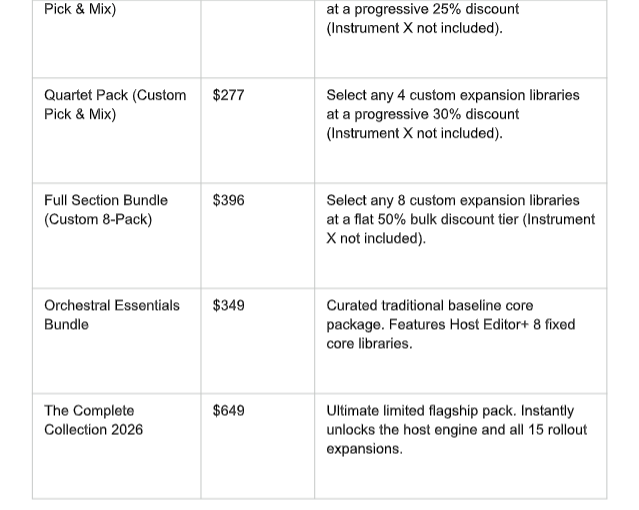The width and height of the screenshot is (639, 510).
Task: Select the Quartet Pack name cell
Action: [x=117, y=130]
